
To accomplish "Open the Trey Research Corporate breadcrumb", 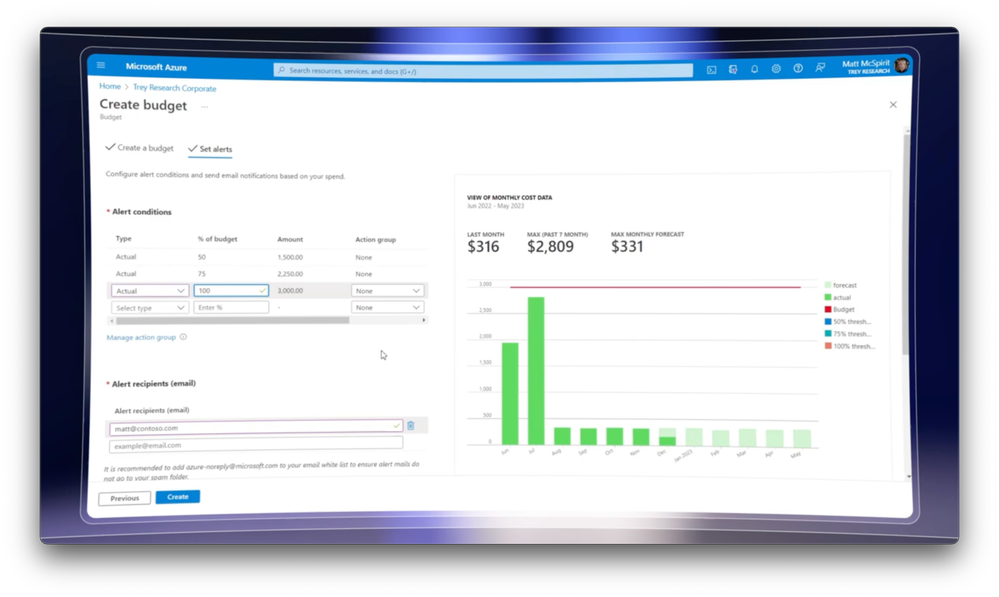I will point(175,88).
